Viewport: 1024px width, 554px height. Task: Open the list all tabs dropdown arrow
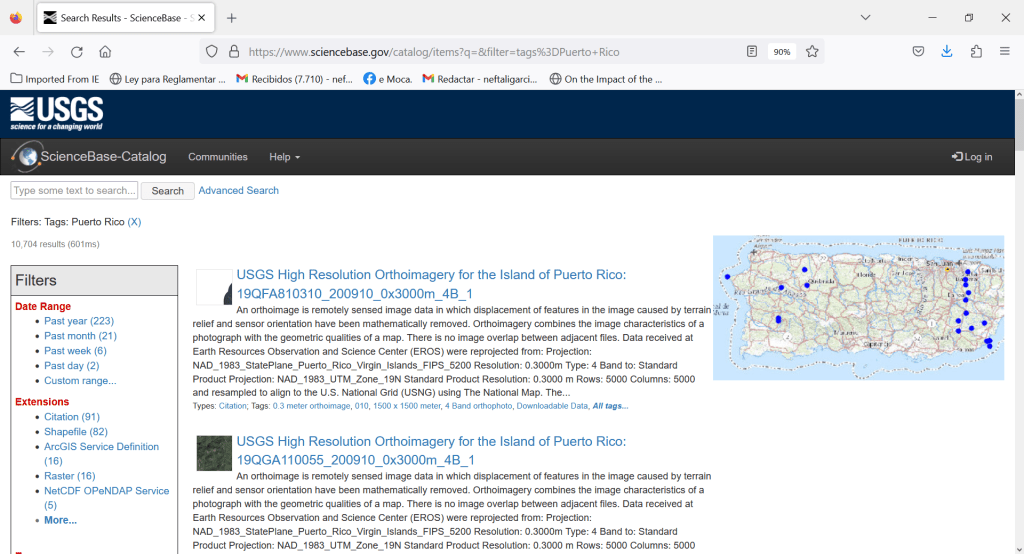coord(866,17)
